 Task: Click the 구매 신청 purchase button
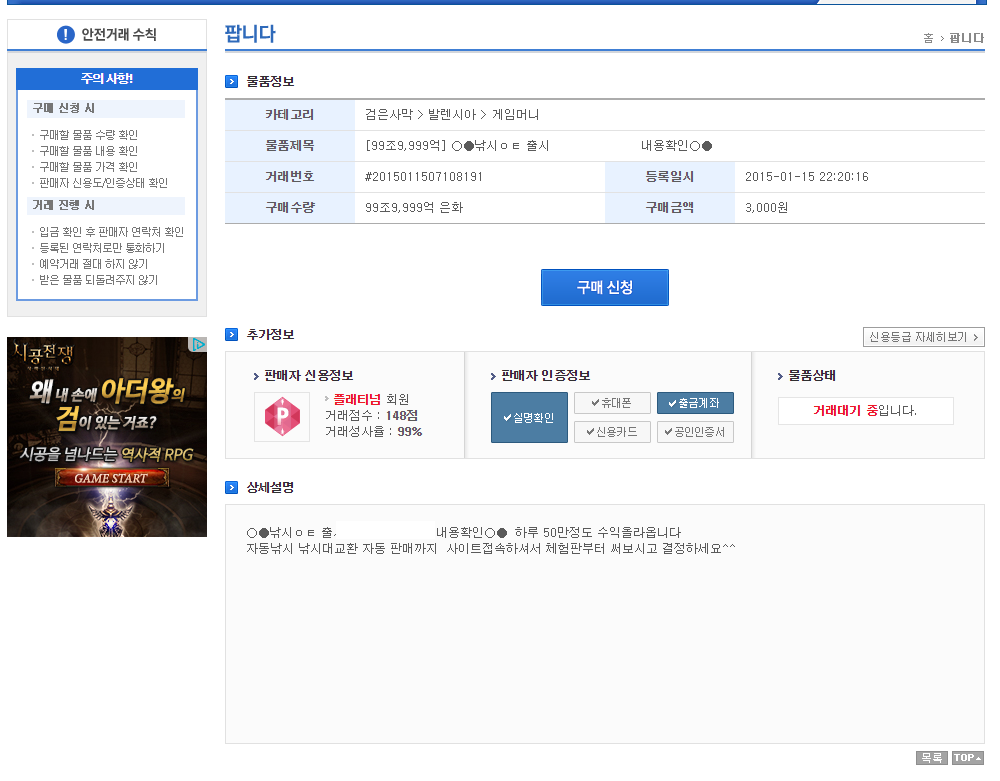point(604,287)
